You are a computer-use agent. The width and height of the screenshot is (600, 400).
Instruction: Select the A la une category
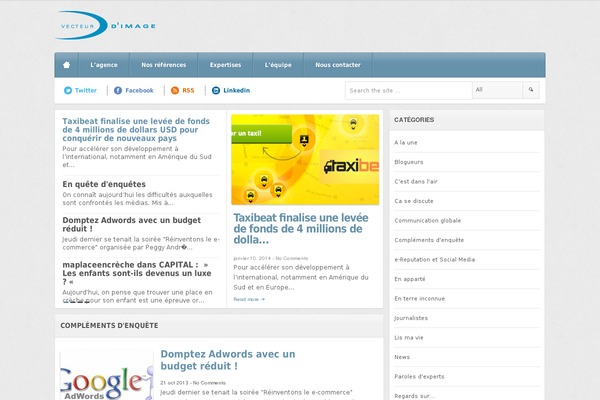[x=406, y=142]
